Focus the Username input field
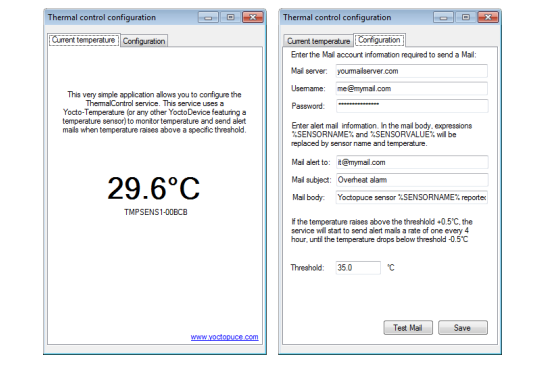550x367 pixels. [x=411, y=88]
